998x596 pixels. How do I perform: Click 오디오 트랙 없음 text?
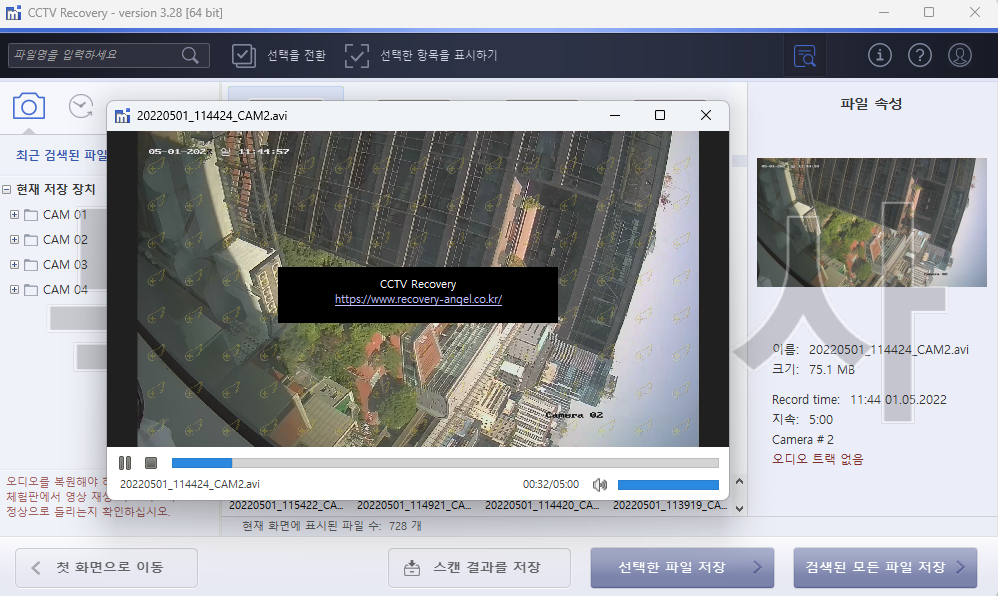point(817,459)
